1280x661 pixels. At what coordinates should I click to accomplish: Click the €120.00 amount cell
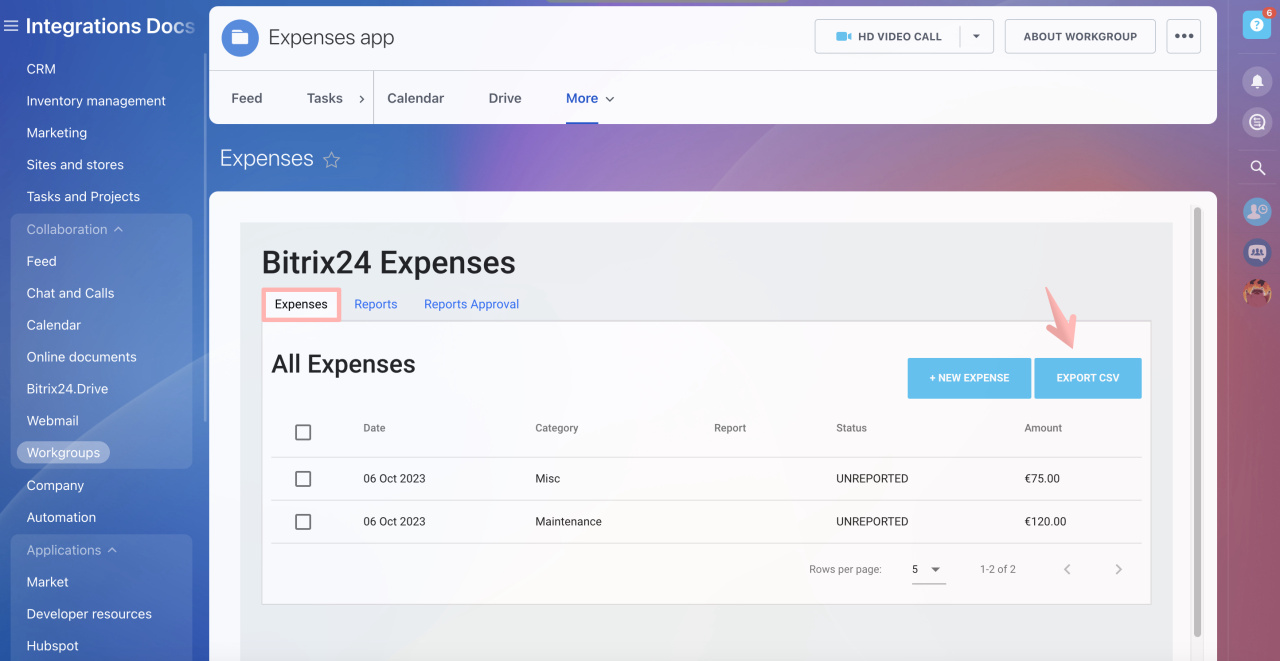click(x=1045, y=522)
